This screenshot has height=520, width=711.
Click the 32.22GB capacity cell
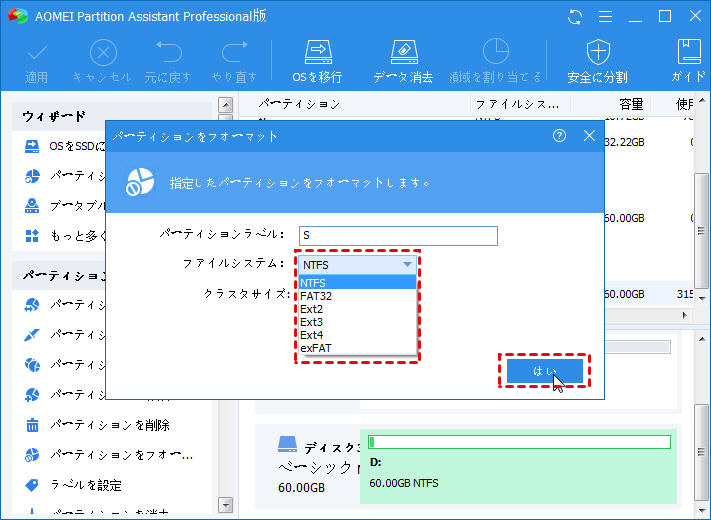coord(624,142)
